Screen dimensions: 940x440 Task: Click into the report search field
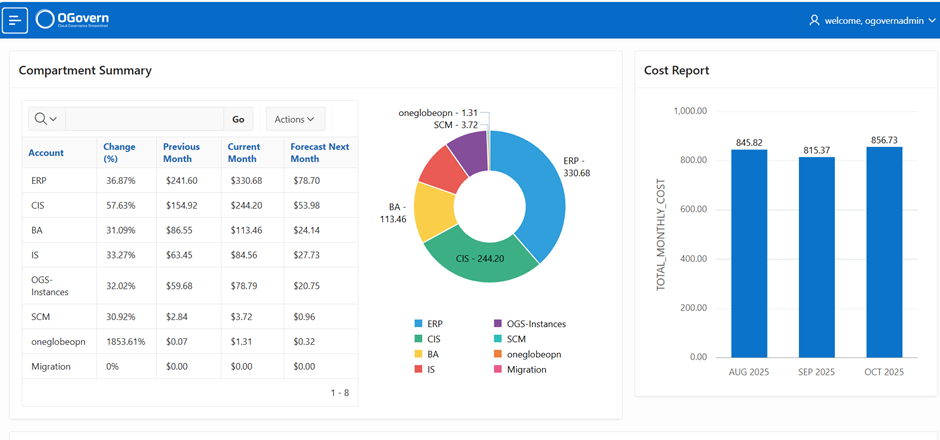pyautogui.click(x=144, y=119)
